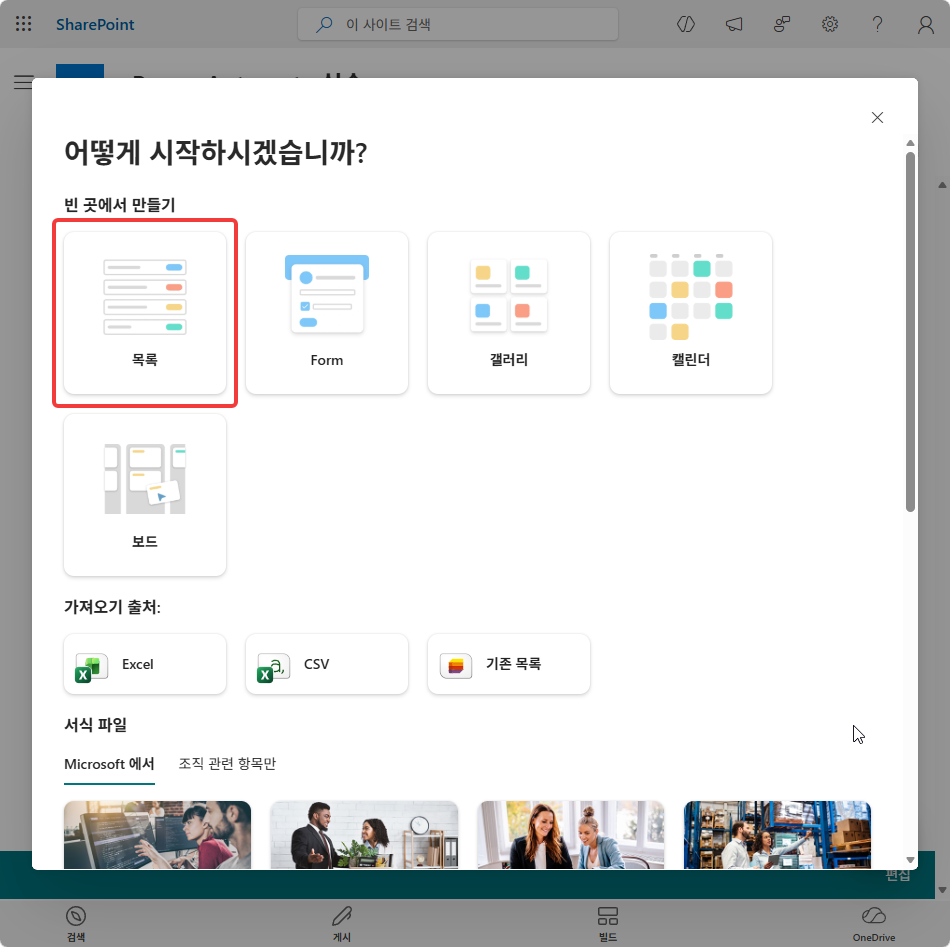Select the Form card
Viewport: 950px width, 947px height.
(x=327, y=313)
